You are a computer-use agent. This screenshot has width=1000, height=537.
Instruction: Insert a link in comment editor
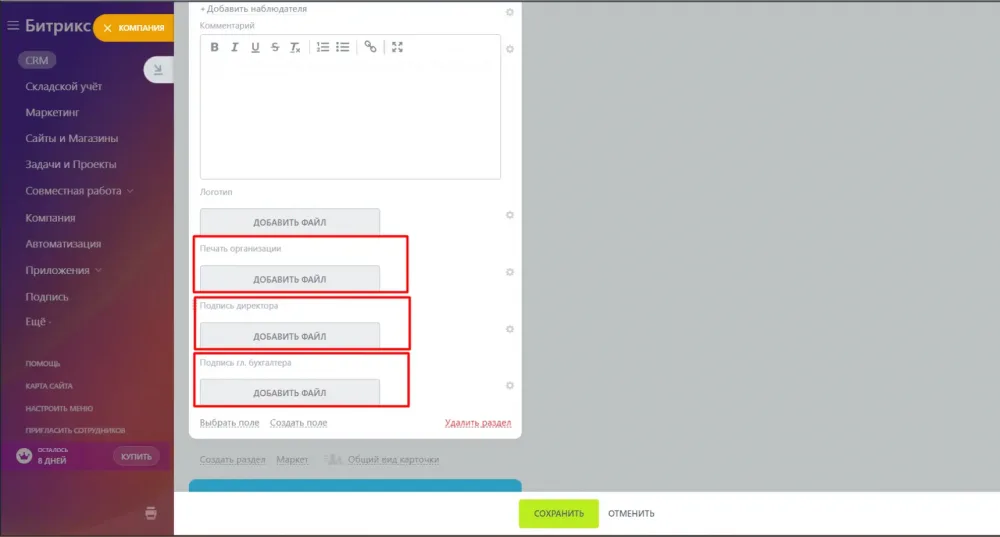pos(371,47)
